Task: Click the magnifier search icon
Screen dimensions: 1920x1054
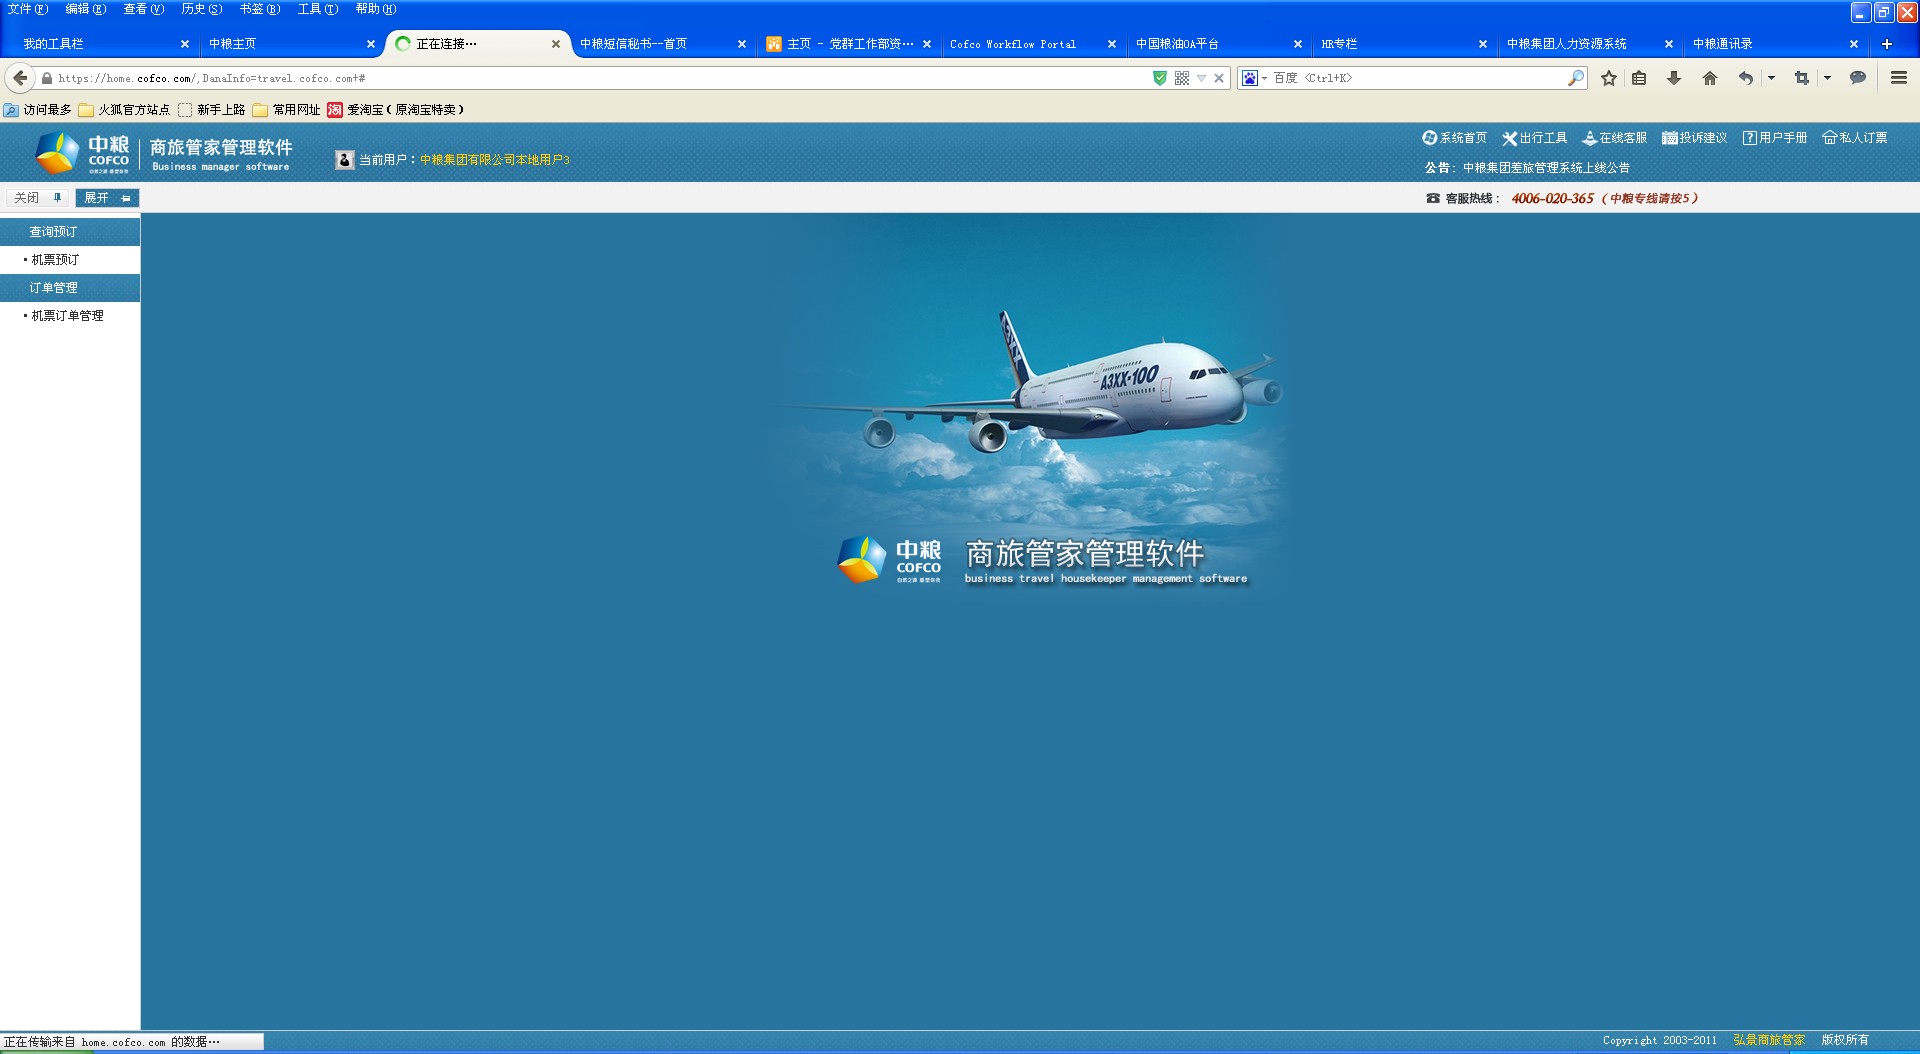Action: 1576,78
